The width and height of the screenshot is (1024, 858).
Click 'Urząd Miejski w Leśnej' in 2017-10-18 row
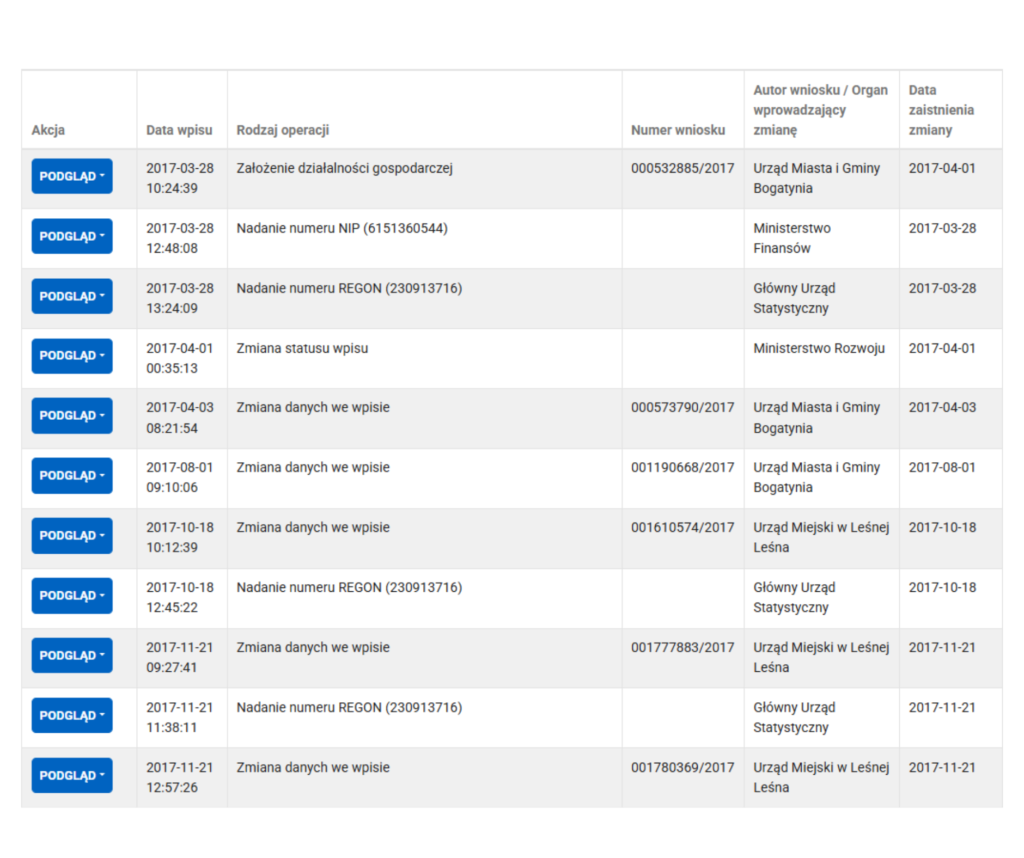pos(821,537)
